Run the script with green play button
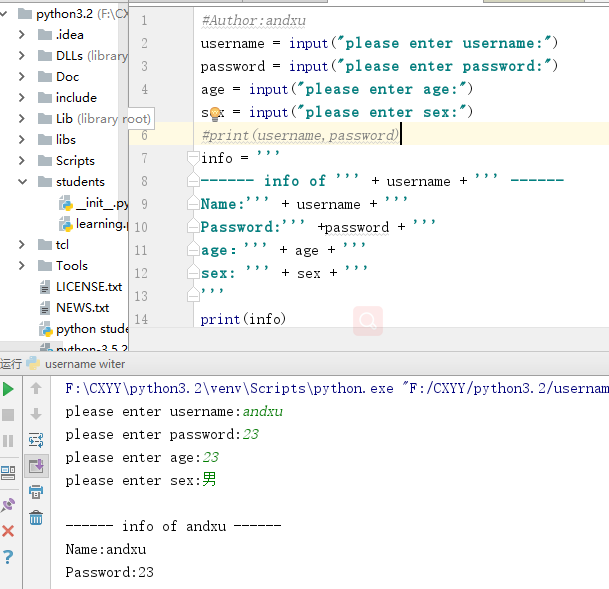609x589 pixels. (8, 389)
